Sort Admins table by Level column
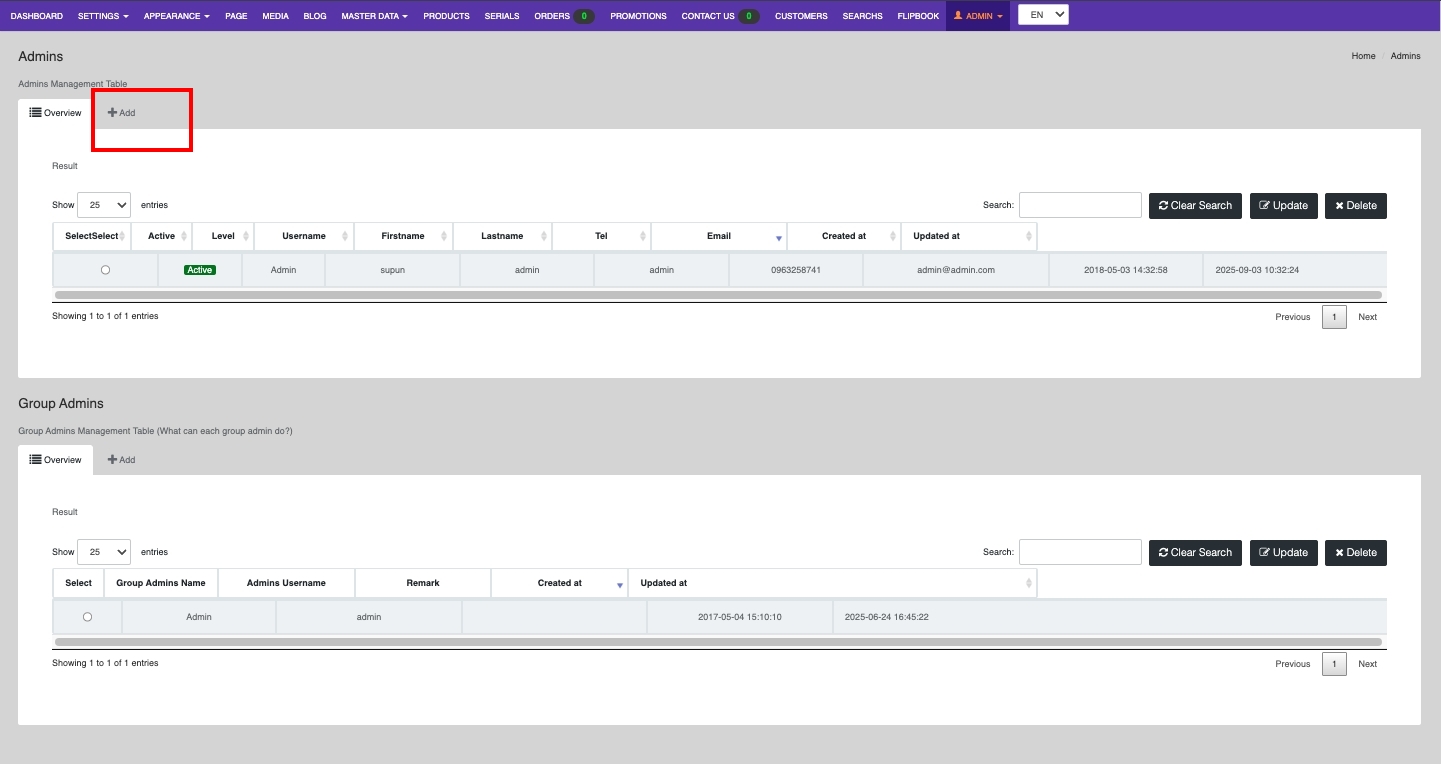 223,236
